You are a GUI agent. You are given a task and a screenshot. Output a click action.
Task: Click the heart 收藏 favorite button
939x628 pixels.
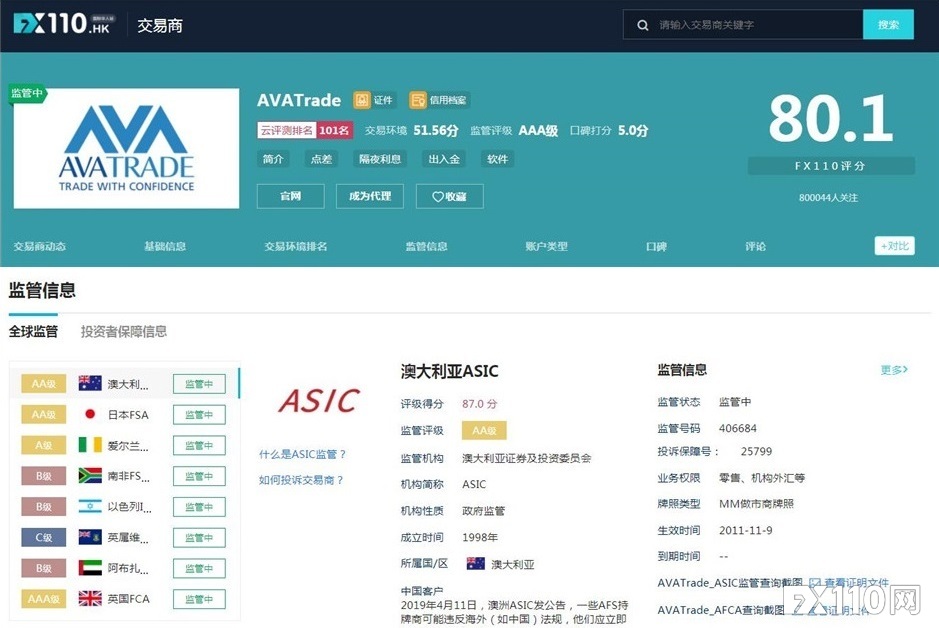449,196
